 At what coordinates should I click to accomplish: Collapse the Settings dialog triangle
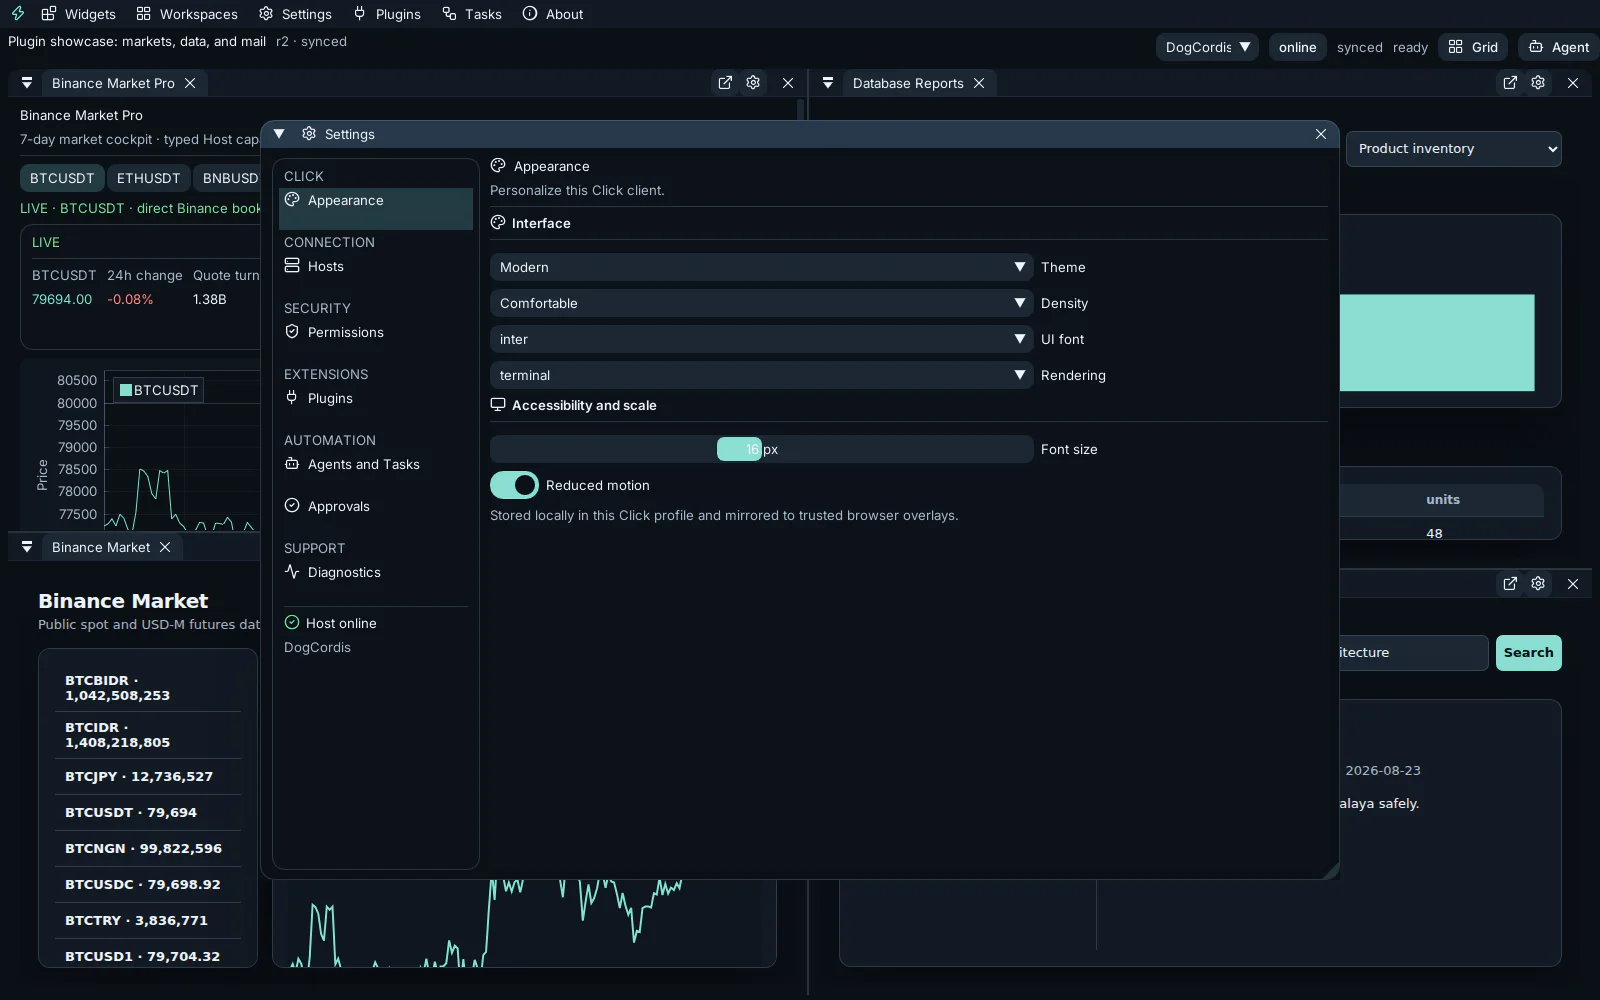tap(279, 134)
